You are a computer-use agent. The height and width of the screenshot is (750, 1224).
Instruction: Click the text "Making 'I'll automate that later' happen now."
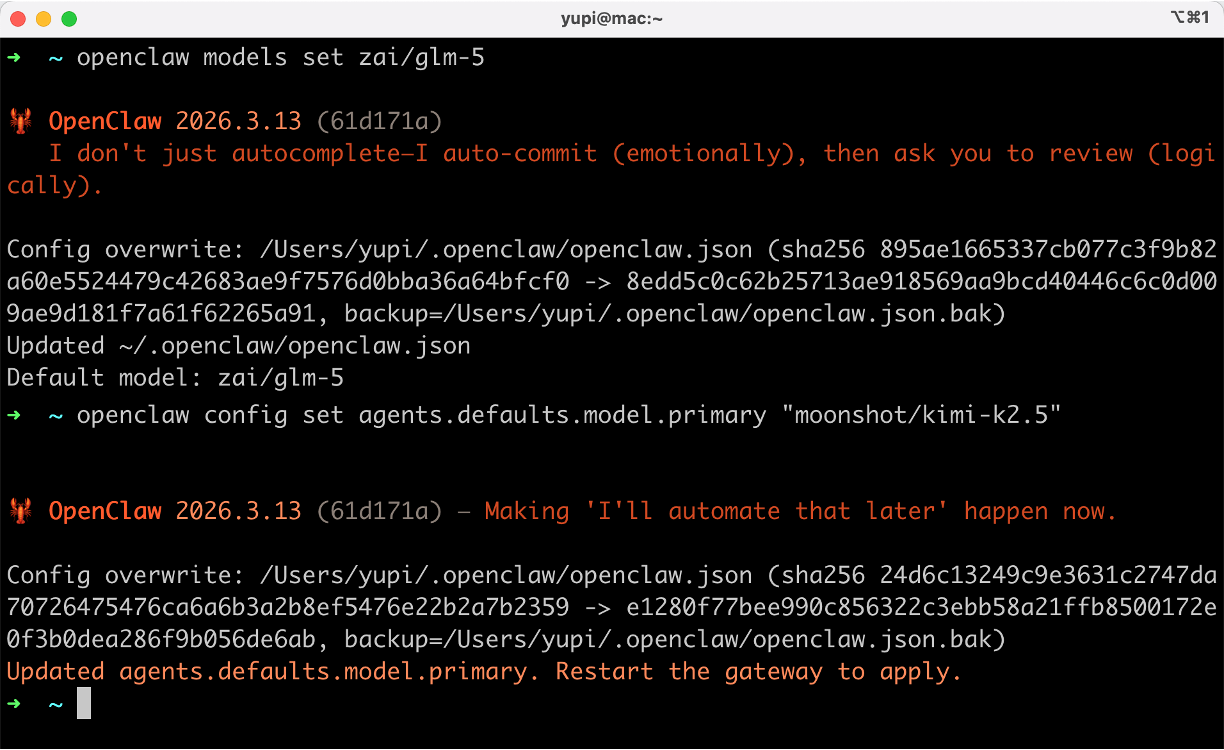pos(800,511)
